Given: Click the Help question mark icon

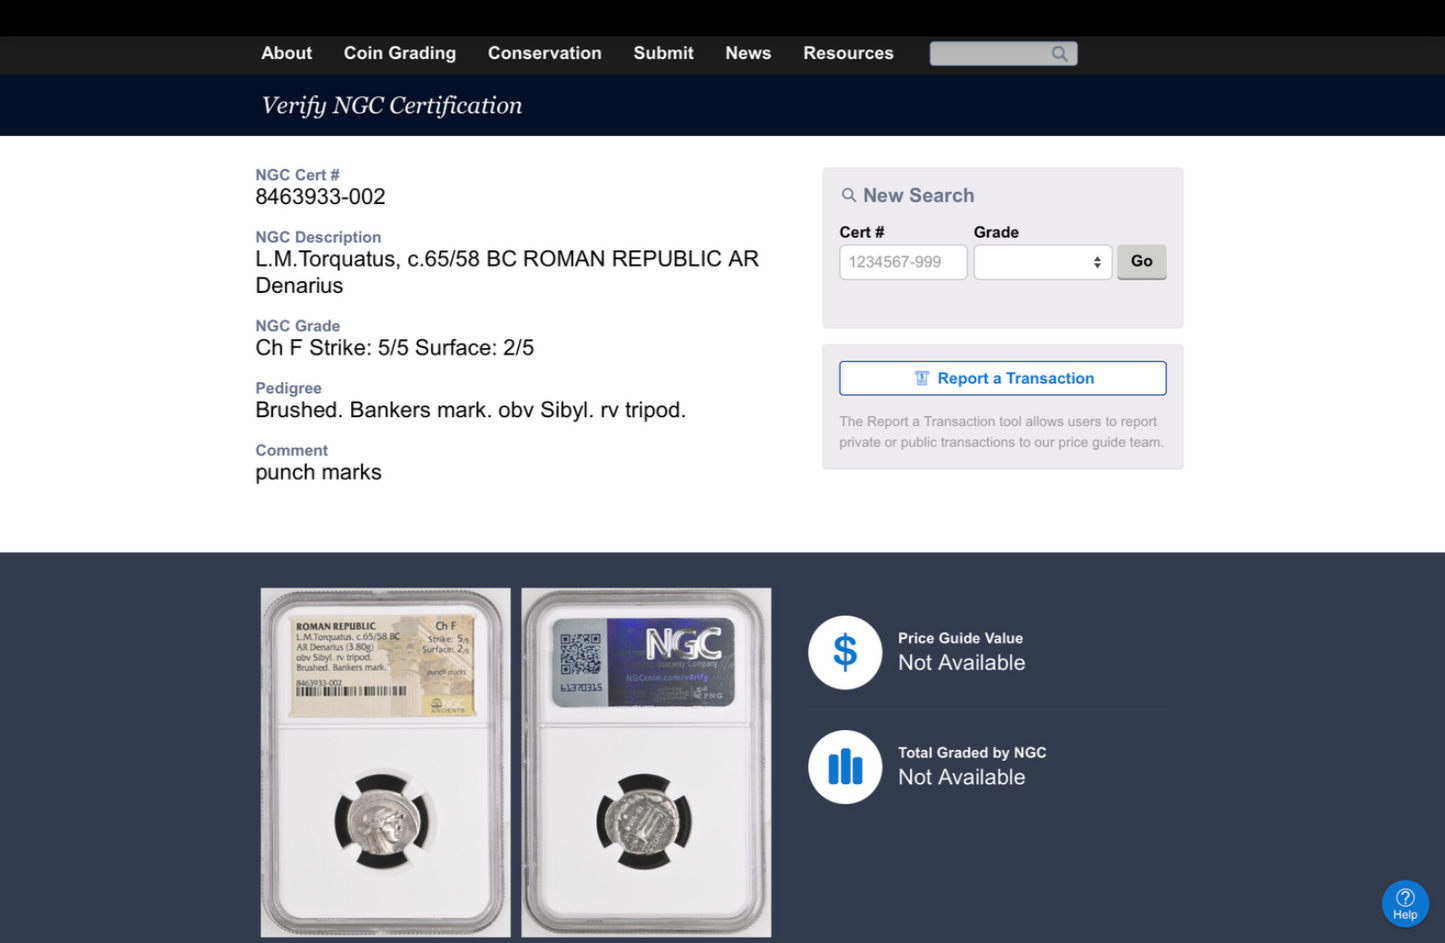Looking at the screenshot, I should 1405,898.
